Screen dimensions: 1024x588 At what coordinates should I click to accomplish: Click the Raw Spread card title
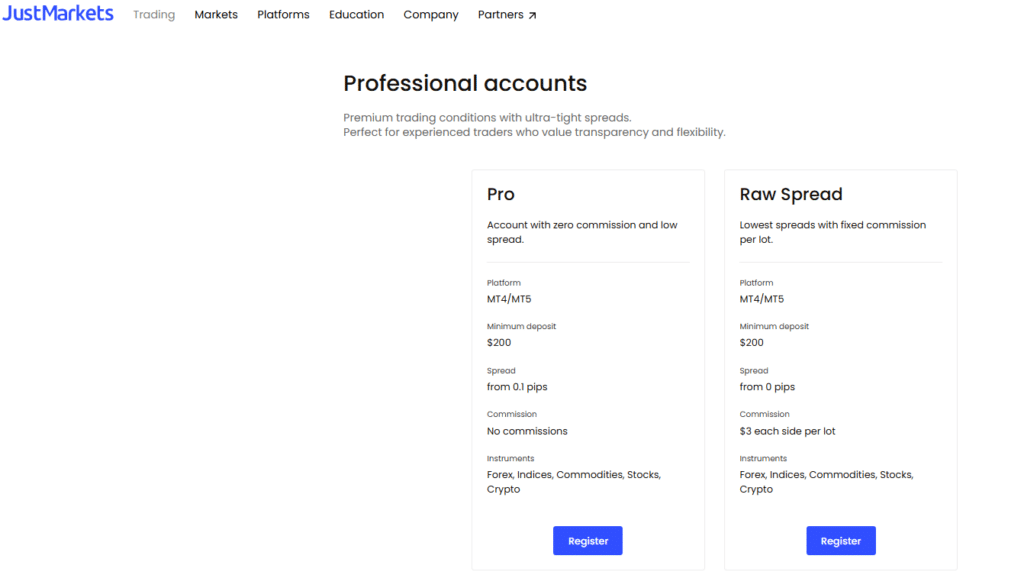point(791,194)
